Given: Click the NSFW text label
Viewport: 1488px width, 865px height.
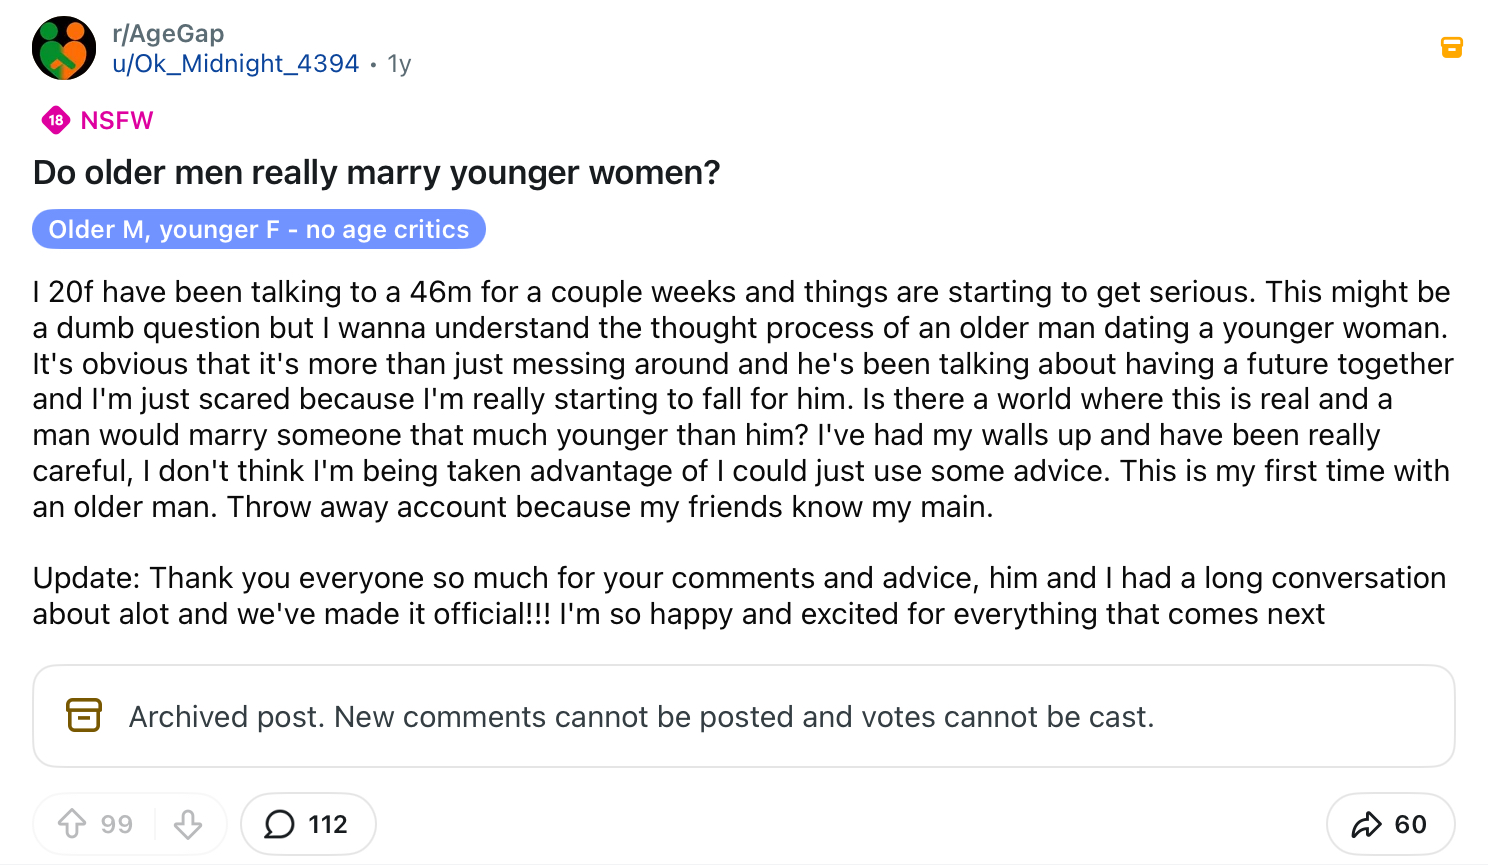Looking at the screenshot, I should (x=117, y=120).
